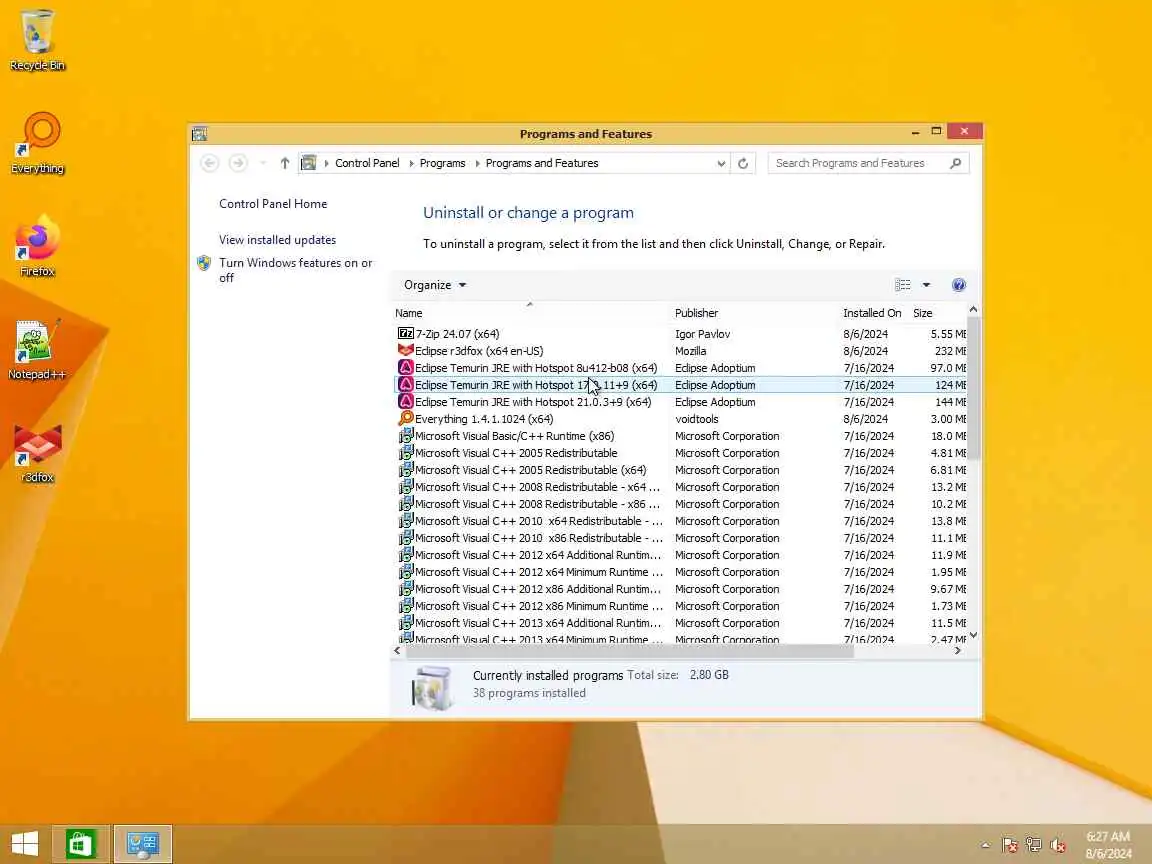Select Temurin JRE 8u412-b08 entry
The width and height of the screenshot is (1152, 864).
click(680, 368)
